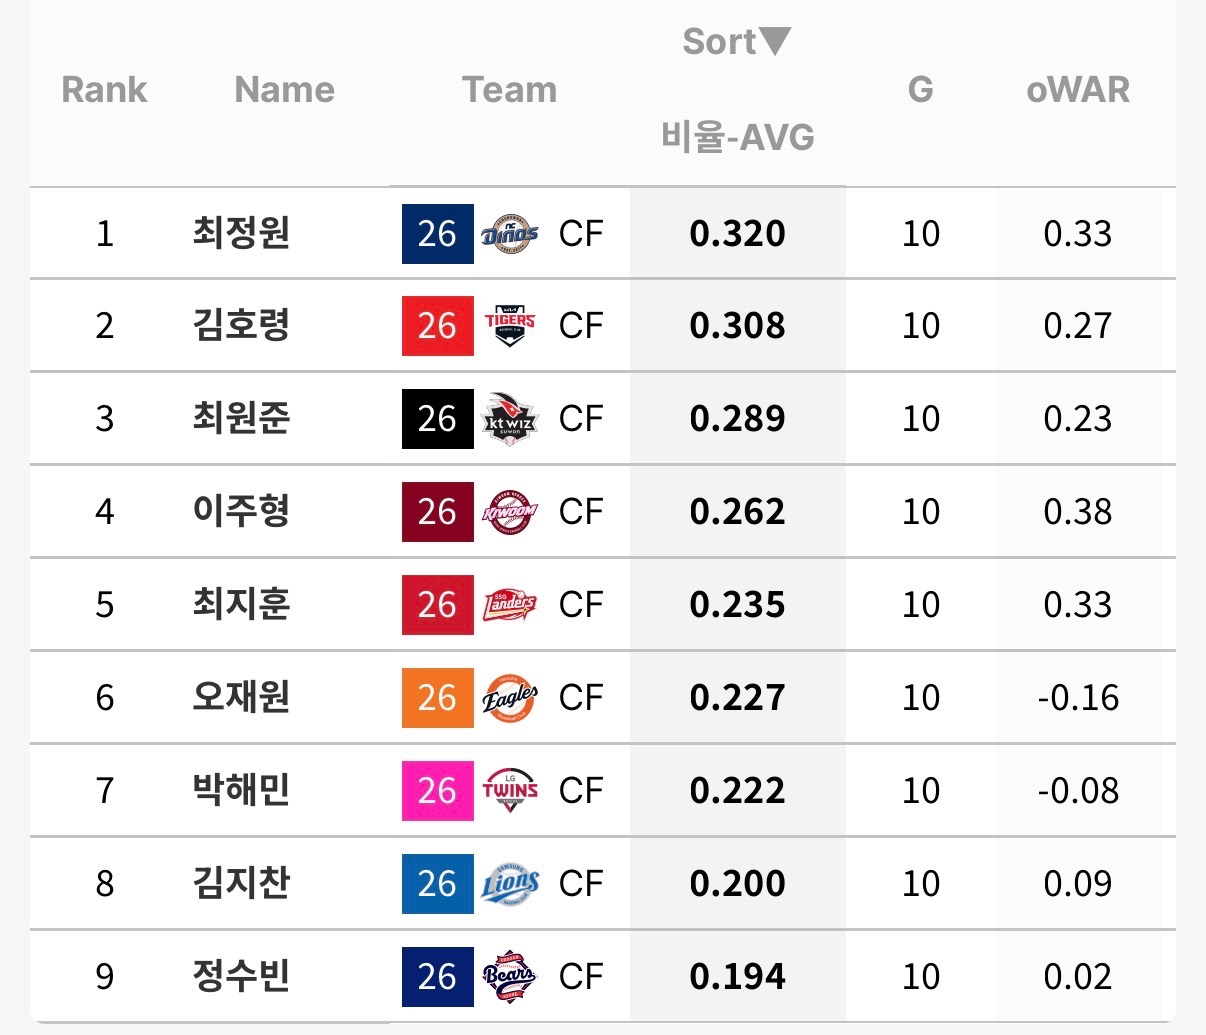1206x1035 pixels.
Task: Click the Name column header
Action: tap(284, 90)
